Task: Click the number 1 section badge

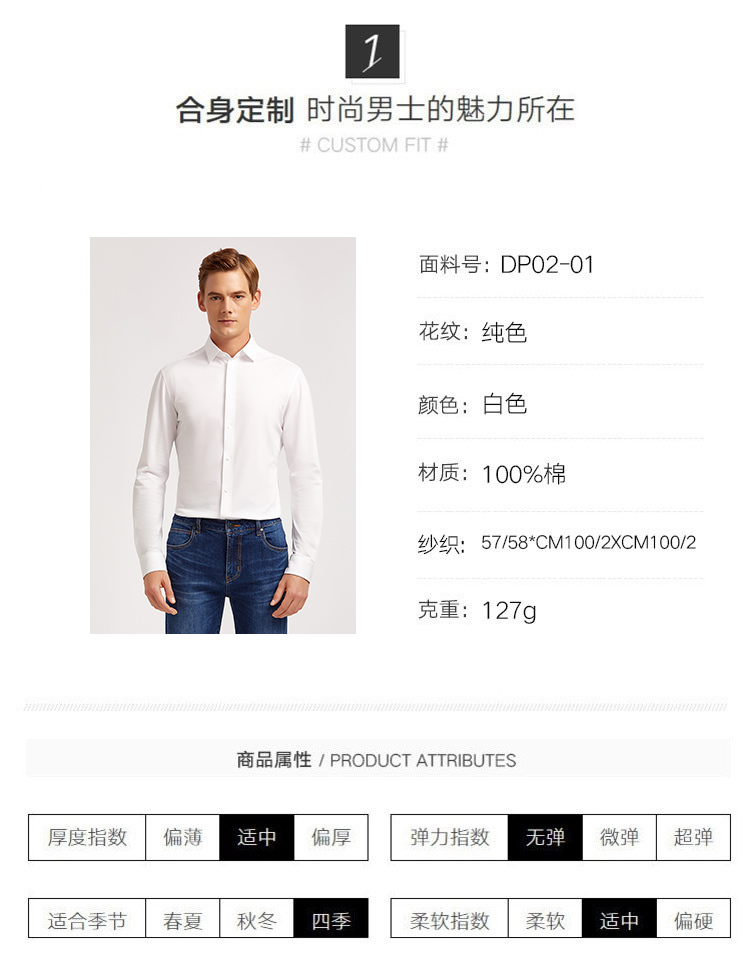Action: [x=372, y=52]
